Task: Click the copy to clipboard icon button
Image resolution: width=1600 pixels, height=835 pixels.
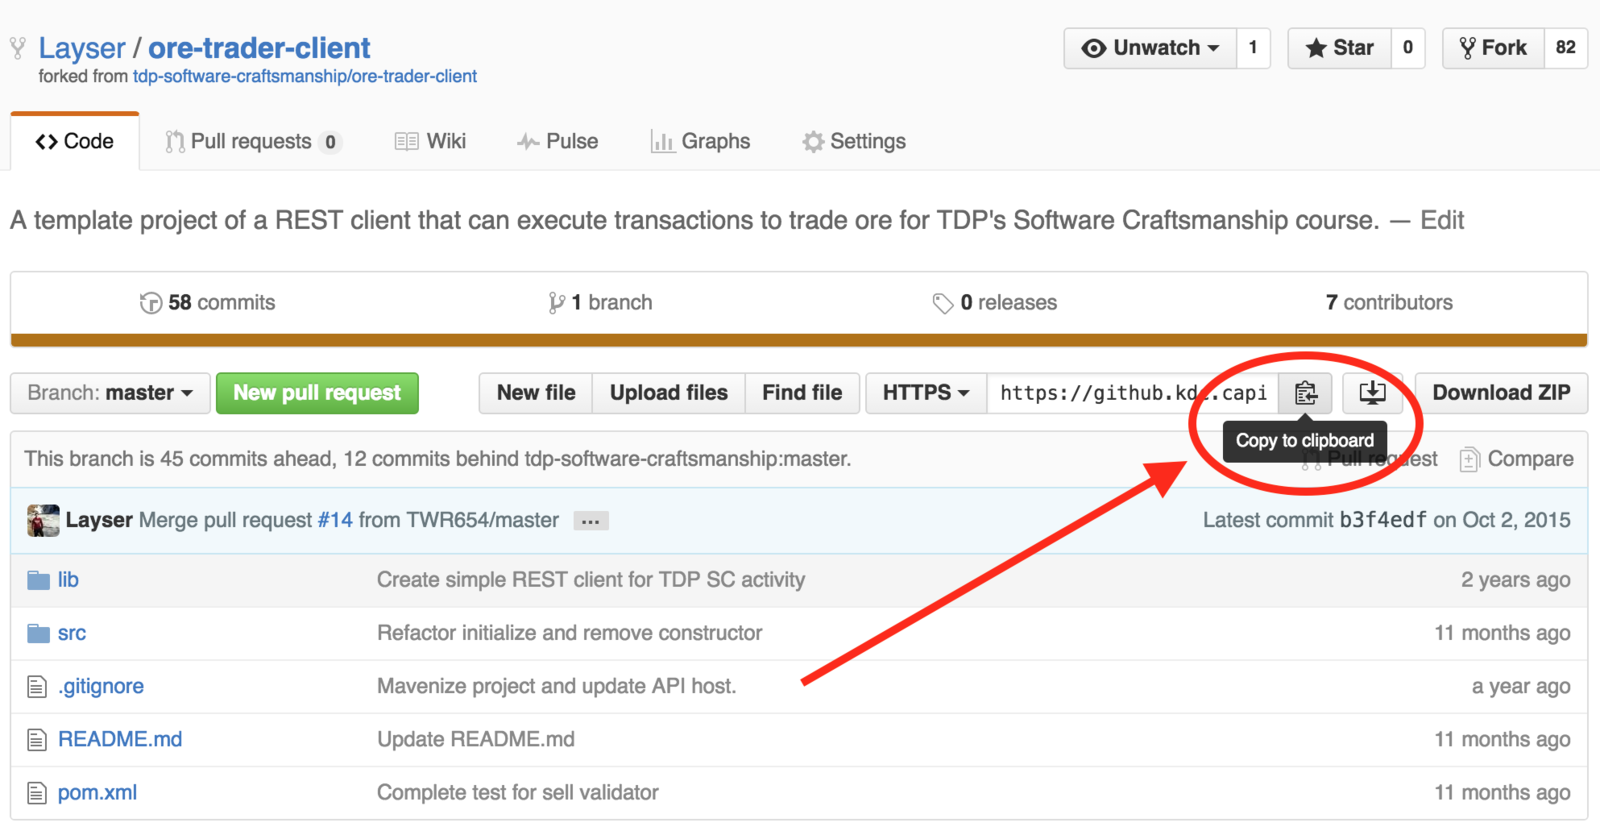Action: [1305, 393]
